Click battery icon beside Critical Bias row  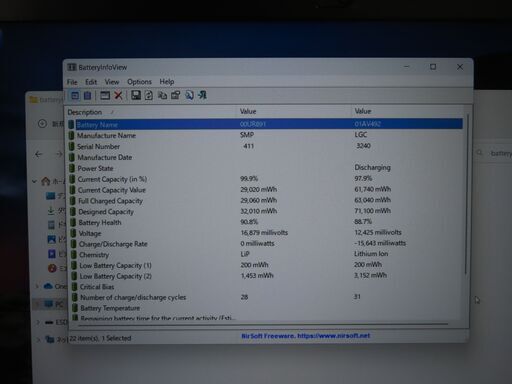click(x=74, y=286)
